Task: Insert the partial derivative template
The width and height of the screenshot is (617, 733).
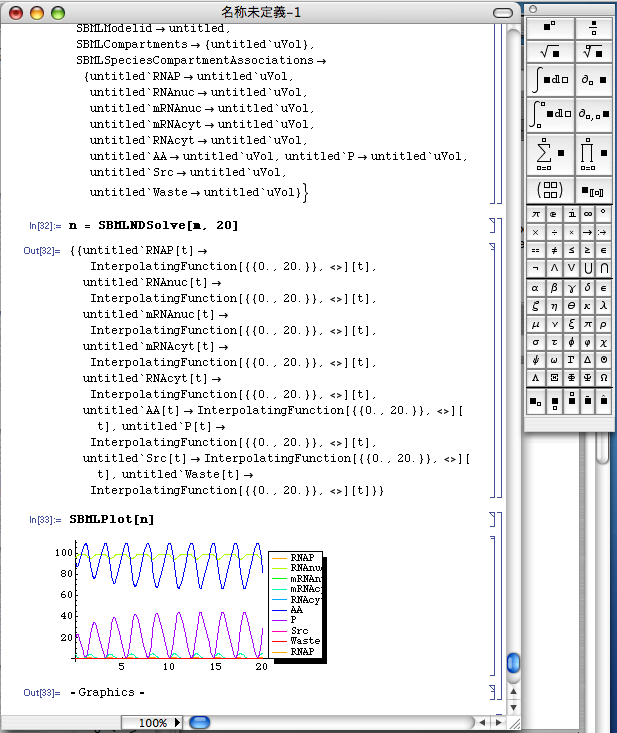Action: tap(594, 79)
